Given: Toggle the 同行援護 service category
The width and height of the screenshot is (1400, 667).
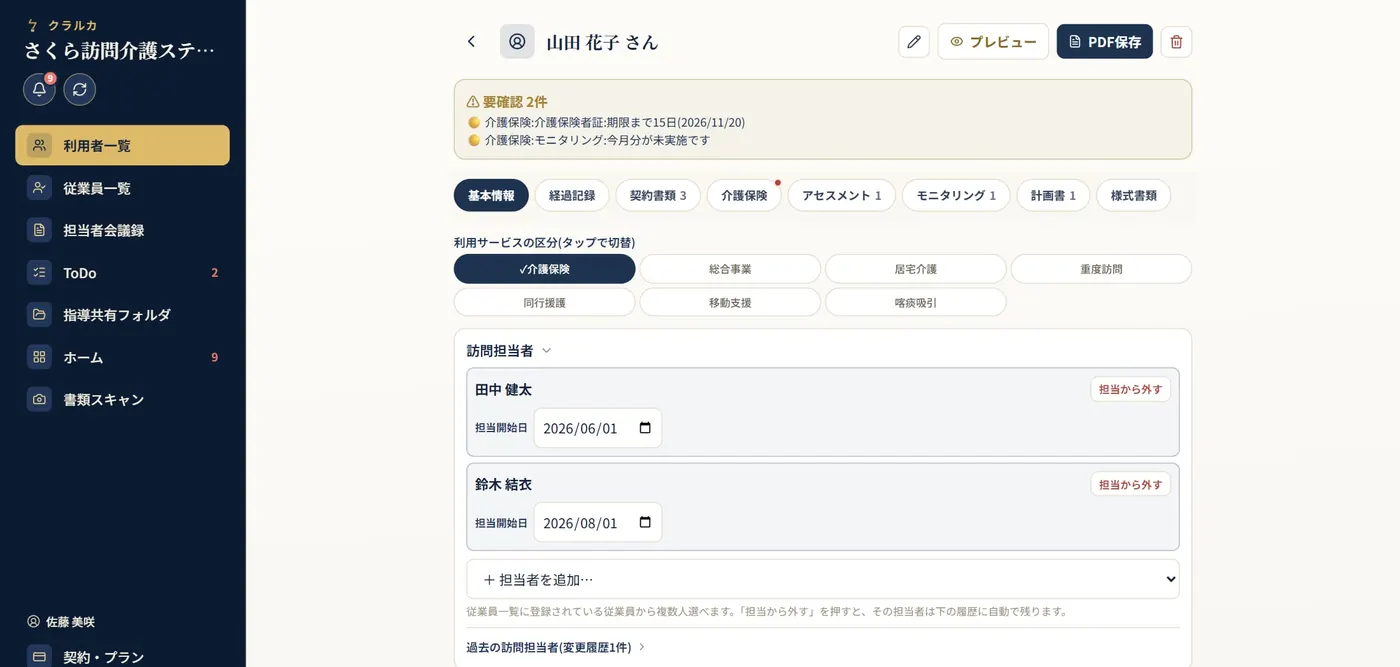Looking at the screenshot, I should (544, 302).
